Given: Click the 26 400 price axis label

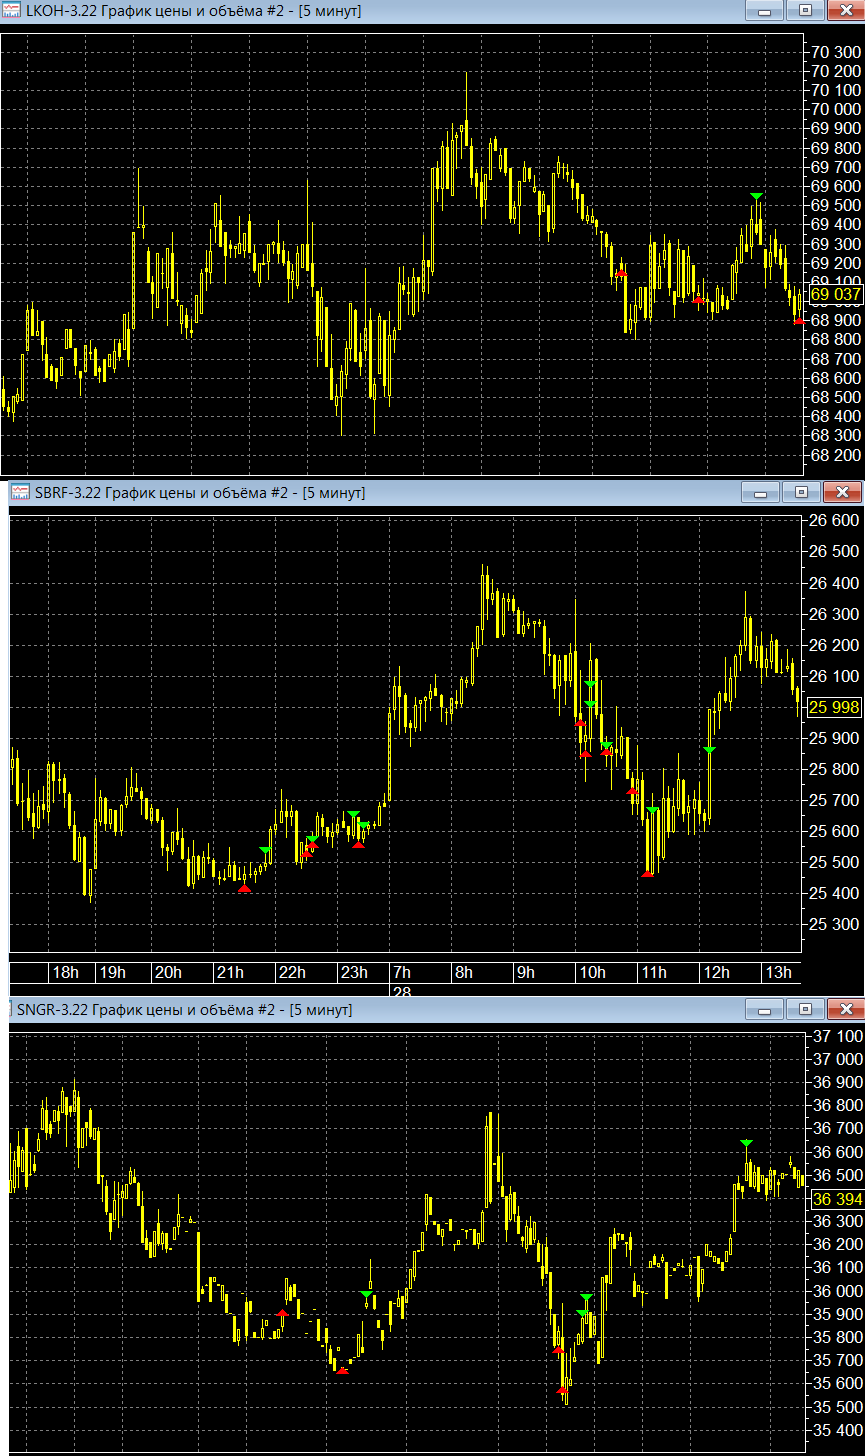Looking at the screenshot, I should (835, 583).
